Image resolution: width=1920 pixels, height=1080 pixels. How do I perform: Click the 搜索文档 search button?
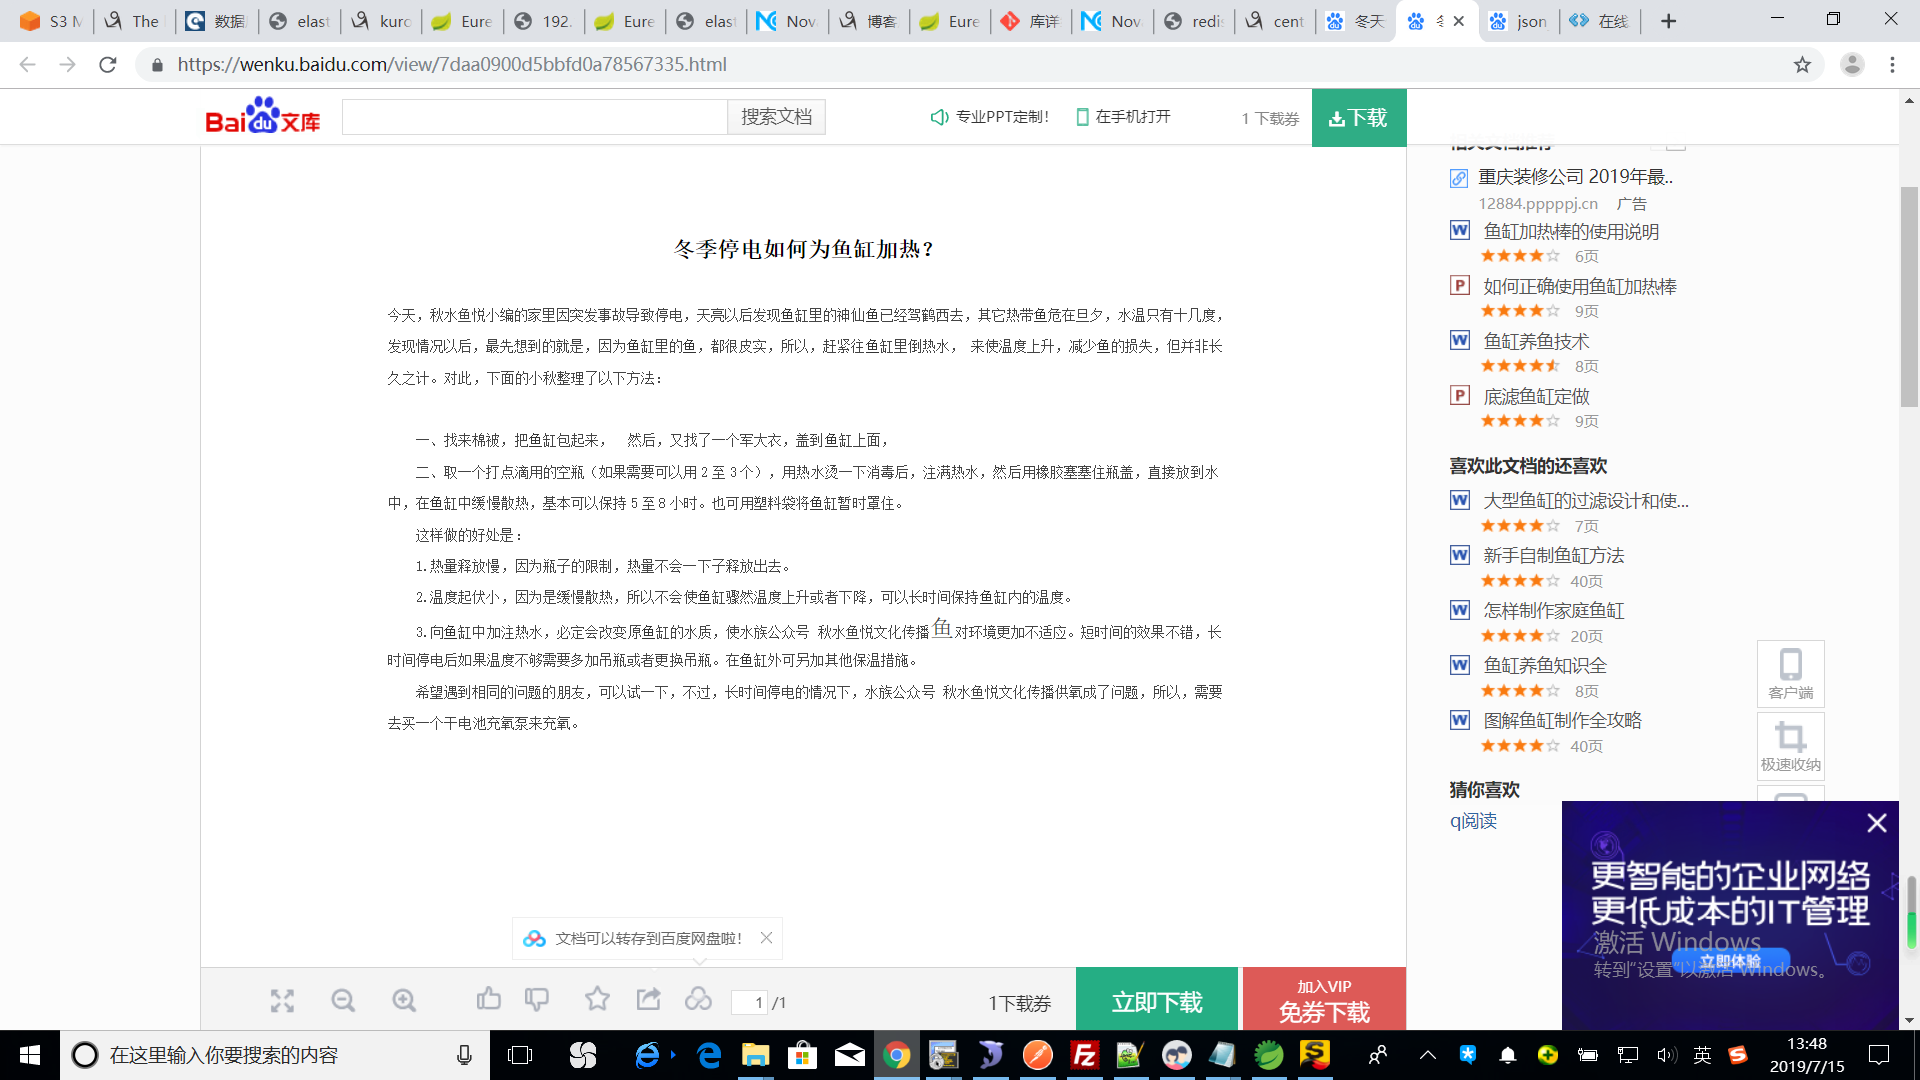point(776,117)
